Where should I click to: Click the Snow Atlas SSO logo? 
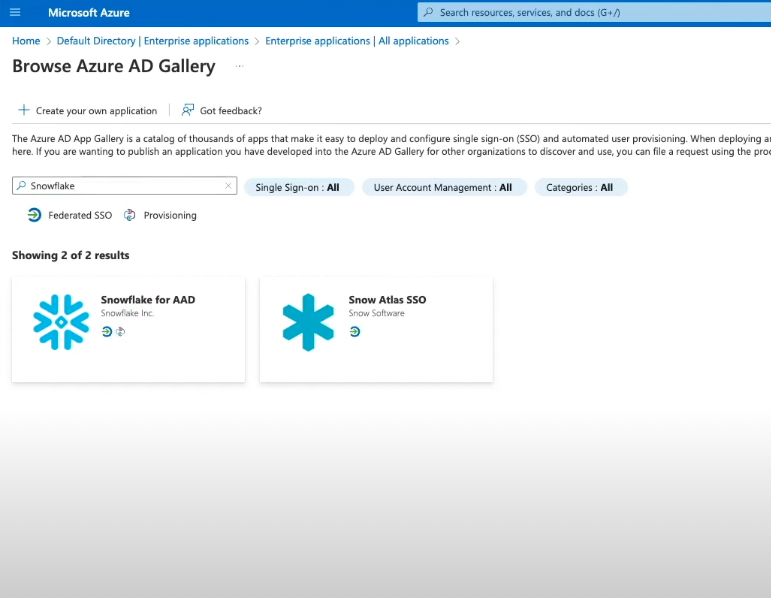pos(308,322)
